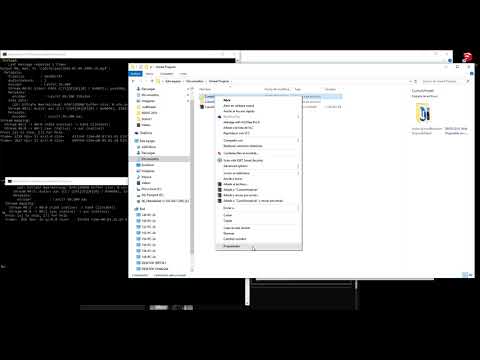Select Abrir en ventana nueva entry
This screenshot has height=360, width=480.
pos(239,106)
